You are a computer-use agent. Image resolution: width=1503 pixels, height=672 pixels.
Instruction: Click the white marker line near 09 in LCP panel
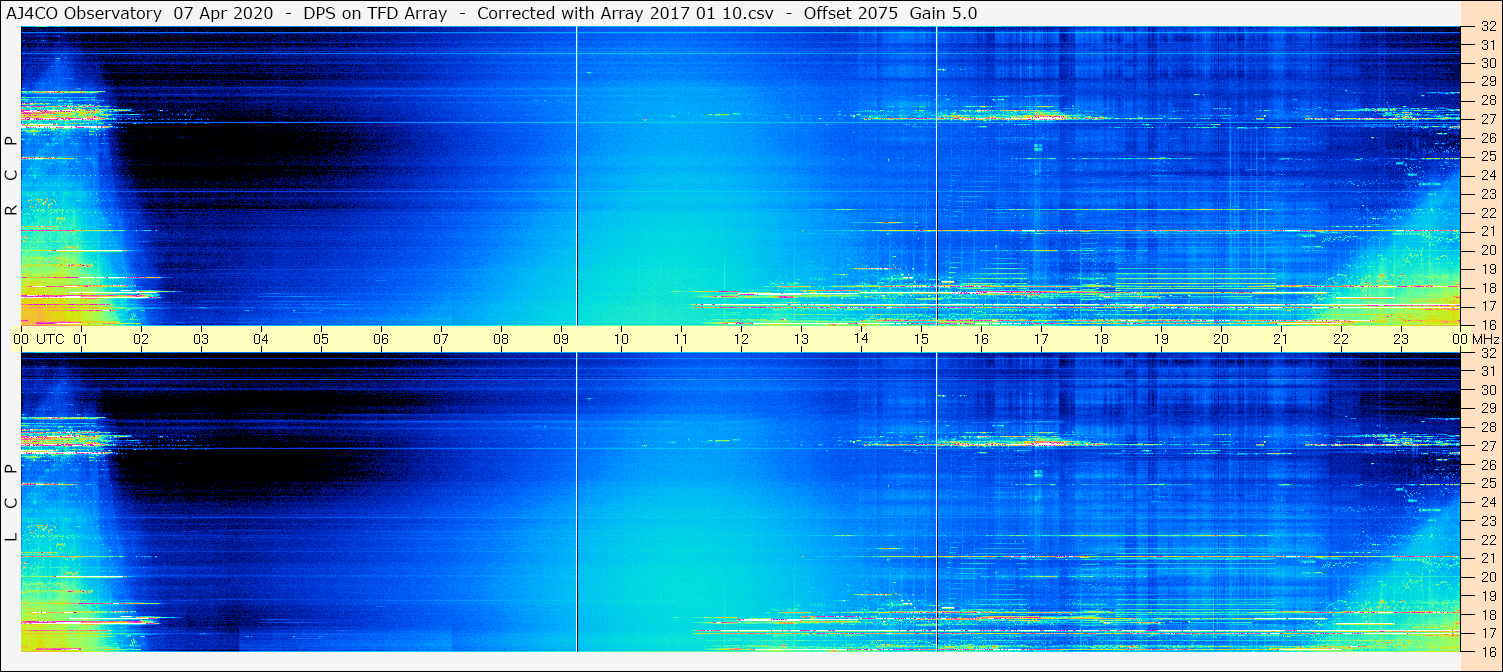coord(577,503)
